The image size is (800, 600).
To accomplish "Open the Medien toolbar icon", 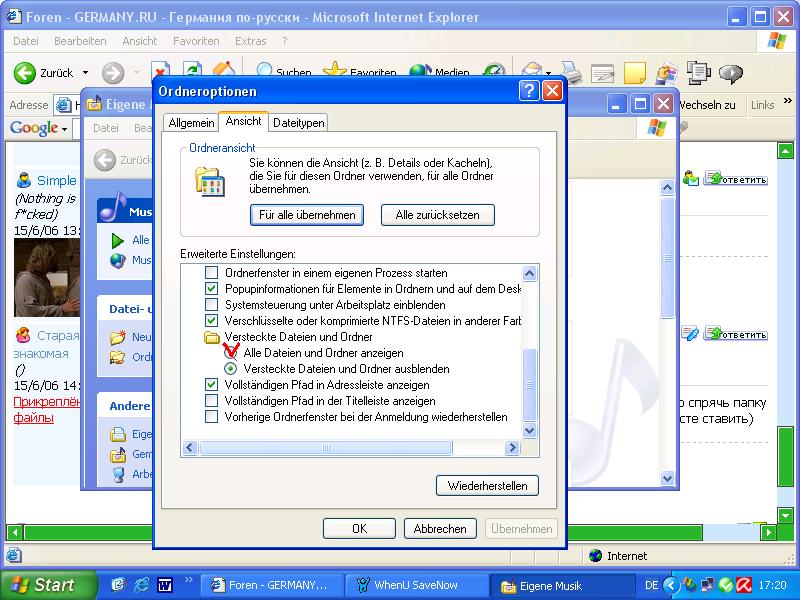I will coord(420,72).
